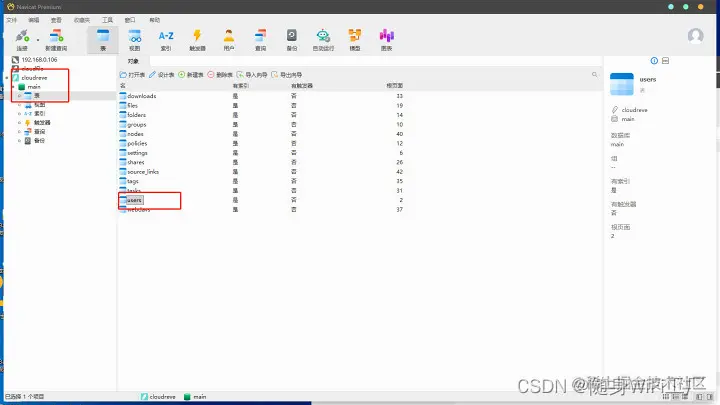Select the A-Z 索引 index toolbar icon
The image size is (720, 405).
click(x=166, y=40)
